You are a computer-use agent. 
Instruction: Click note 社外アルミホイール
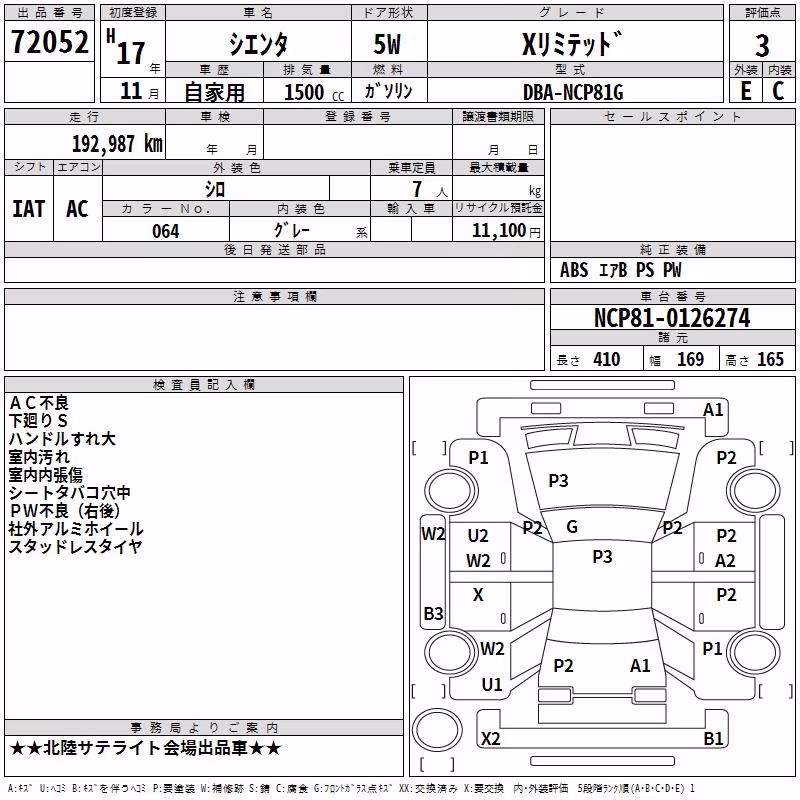(x=76, y=529)
